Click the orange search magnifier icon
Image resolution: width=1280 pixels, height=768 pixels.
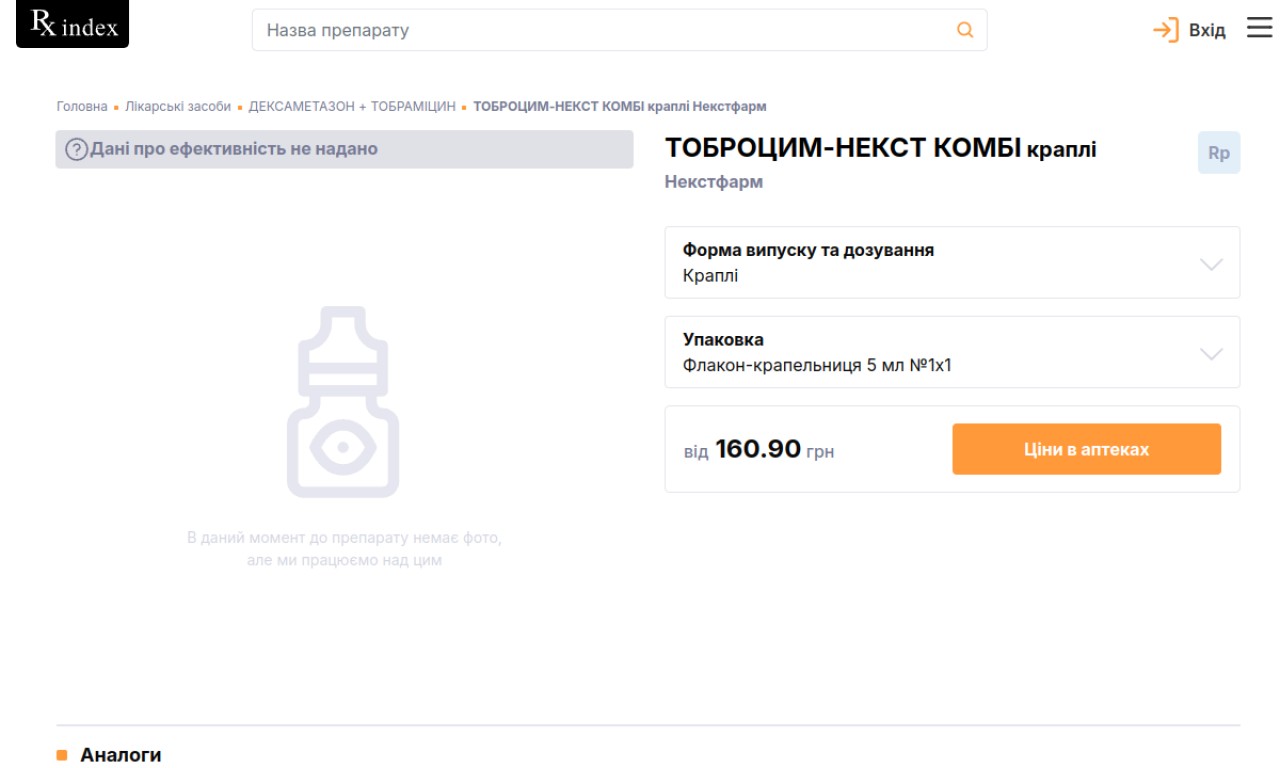pyautogui.click(x=965, y=30)
